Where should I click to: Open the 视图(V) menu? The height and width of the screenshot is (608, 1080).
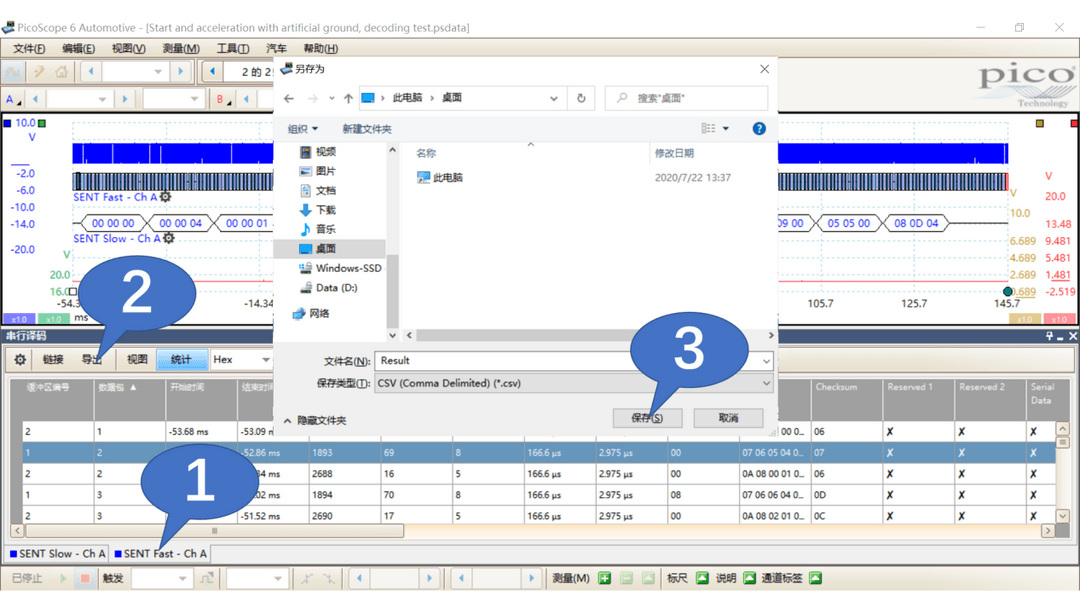coord(129,48)
